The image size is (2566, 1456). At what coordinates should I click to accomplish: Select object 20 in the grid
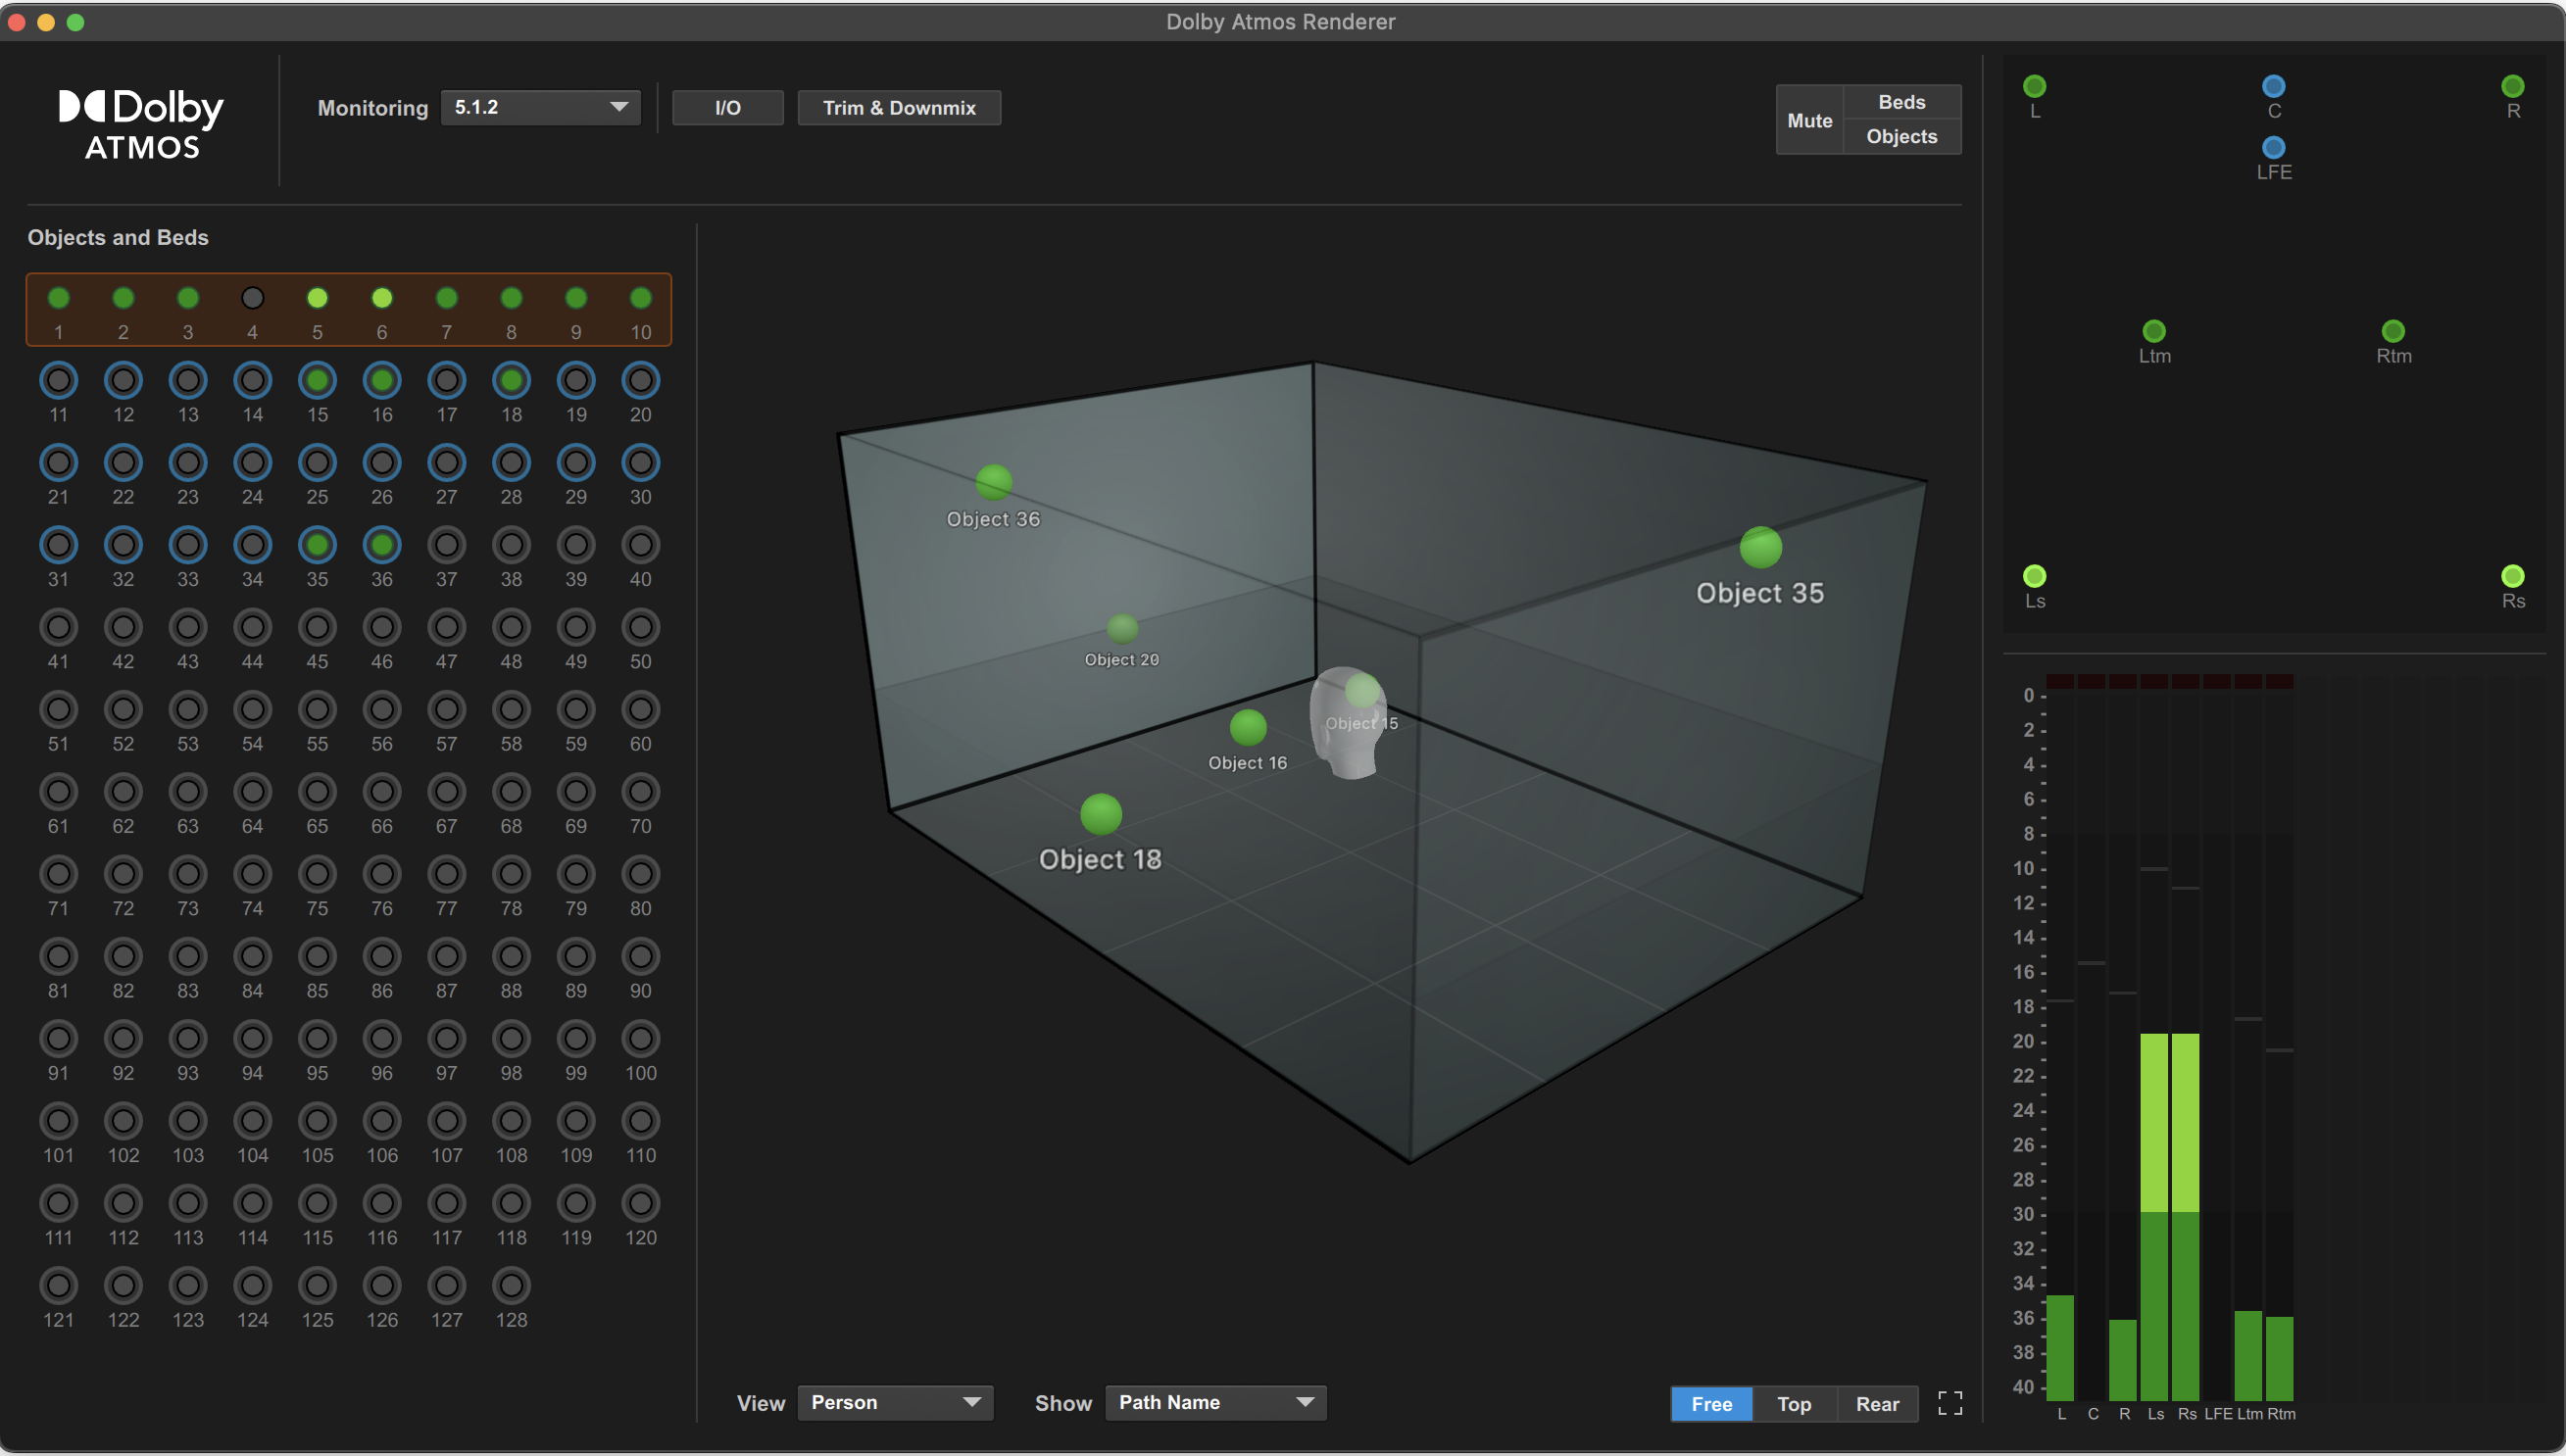(641, 380)
